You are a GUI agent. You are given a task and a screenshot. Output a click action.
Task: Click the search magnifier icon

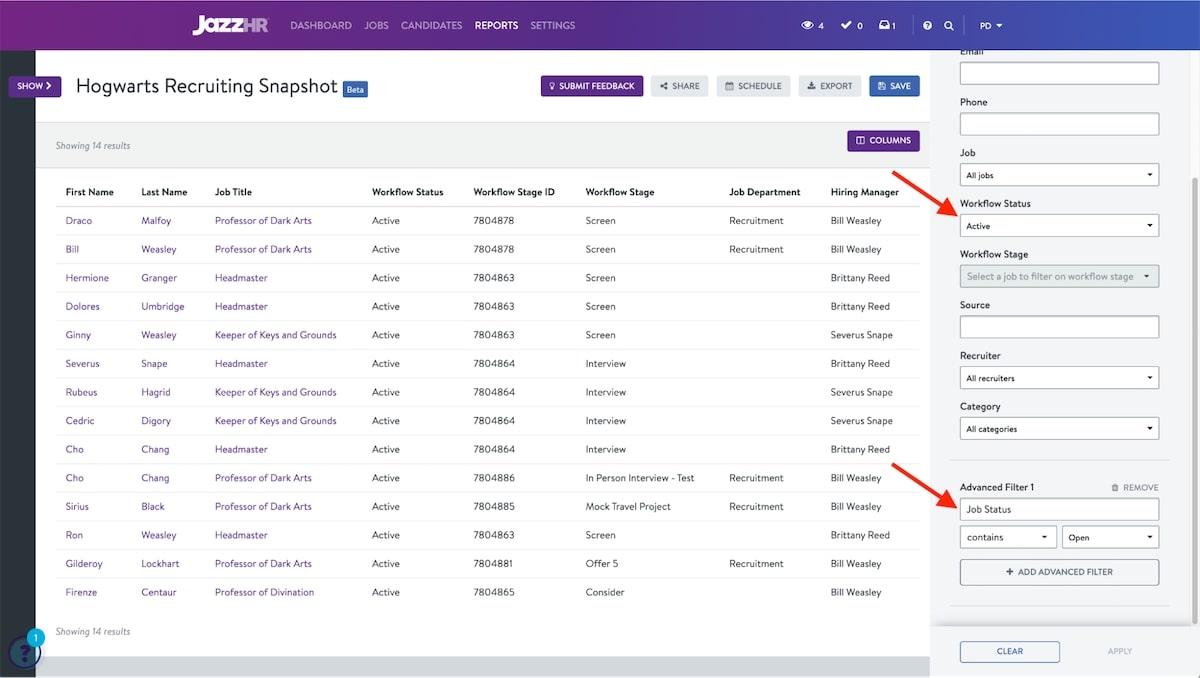pos(948,25)
